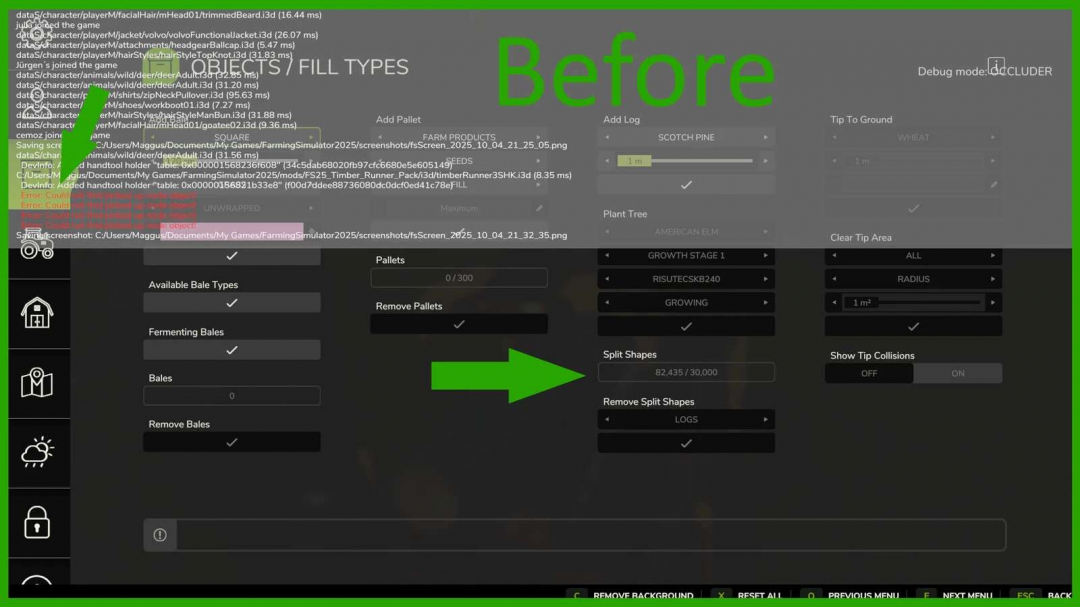Open the barn placeables sidebar icon
The image size is (1080, 607).
(39, 313)
